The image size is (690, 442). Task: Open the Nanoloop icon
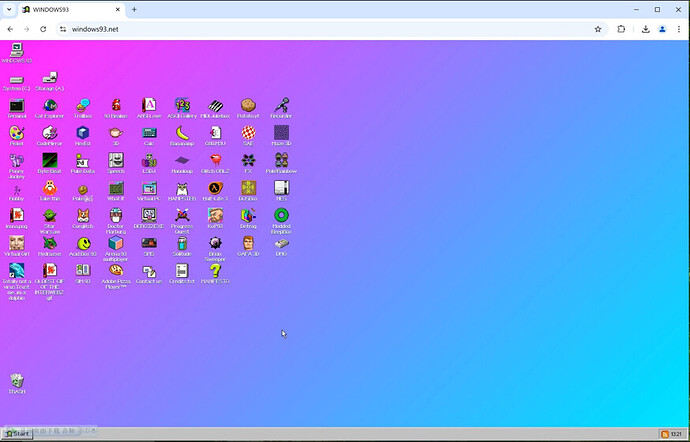pos(182,161)
